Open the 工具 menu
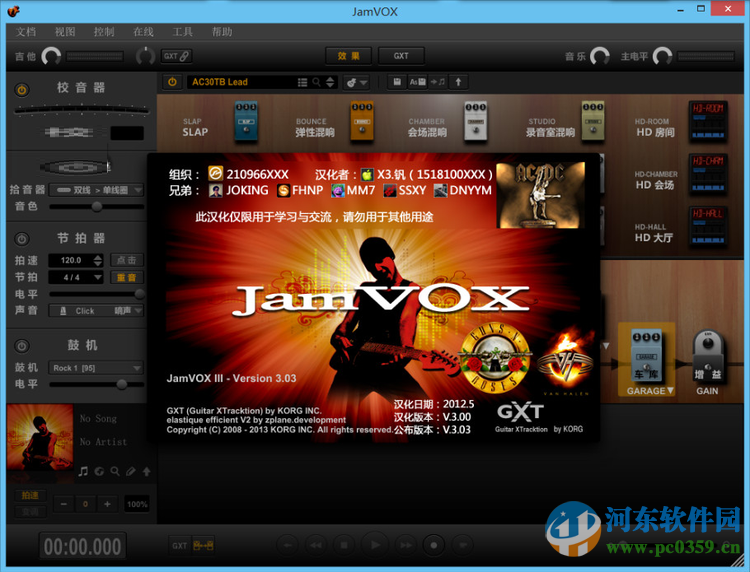750x572 pixels. click(x=183, y=32)
